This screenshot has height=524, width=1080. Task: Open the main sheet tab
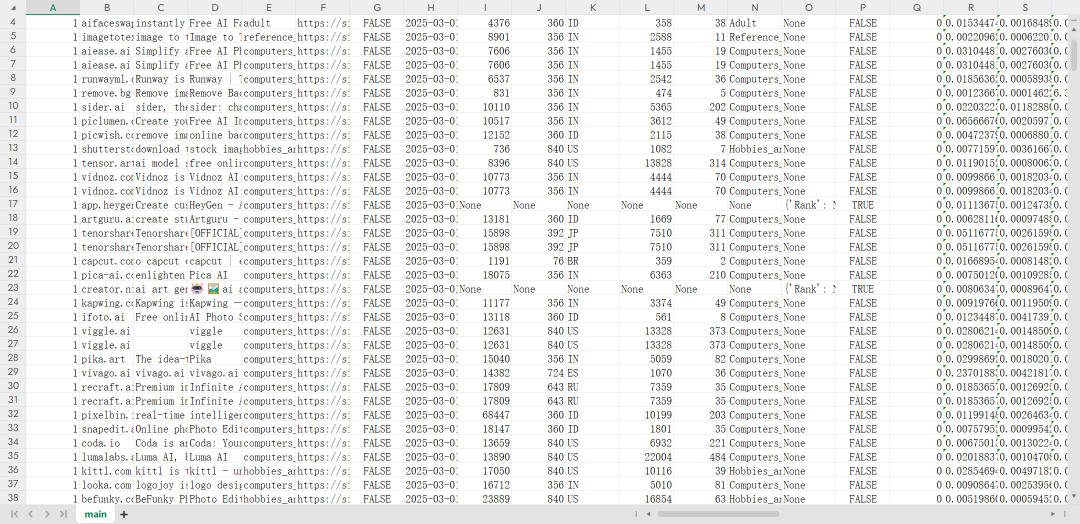(95, 514)
